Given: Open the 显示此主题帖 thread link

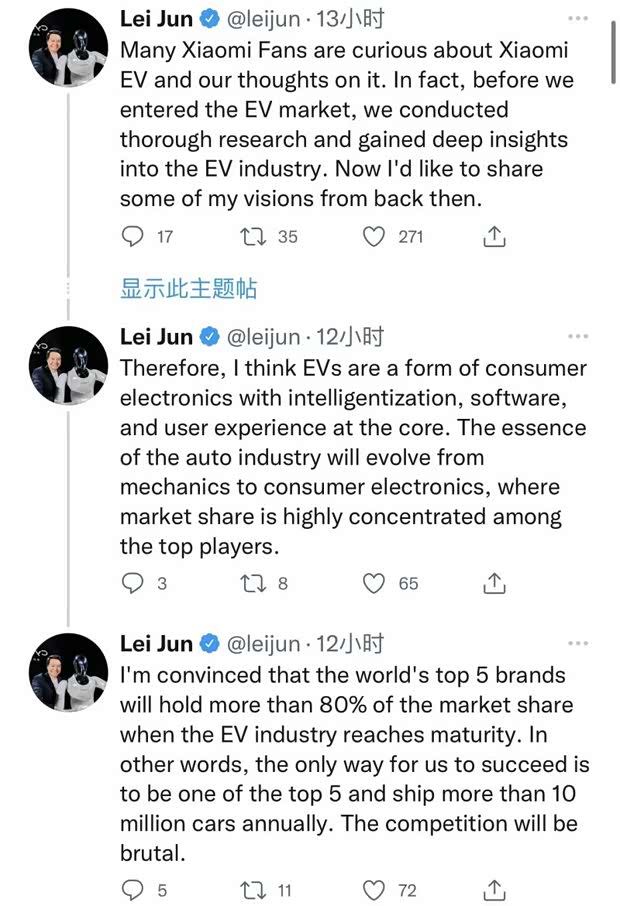Looking at the screenshot, I should tap(188, 289).
